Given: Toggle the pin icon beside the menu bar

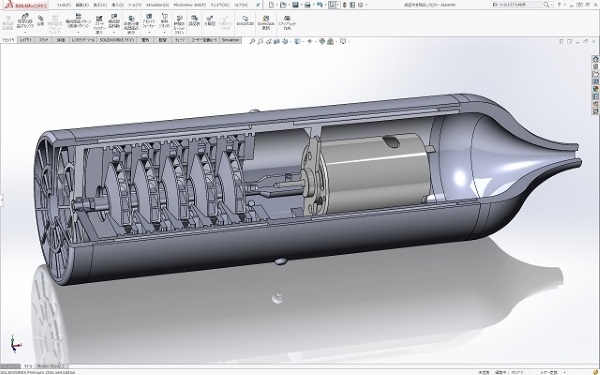Looking at the screenshot, I should pyautogui.click(x=258, y=5).
